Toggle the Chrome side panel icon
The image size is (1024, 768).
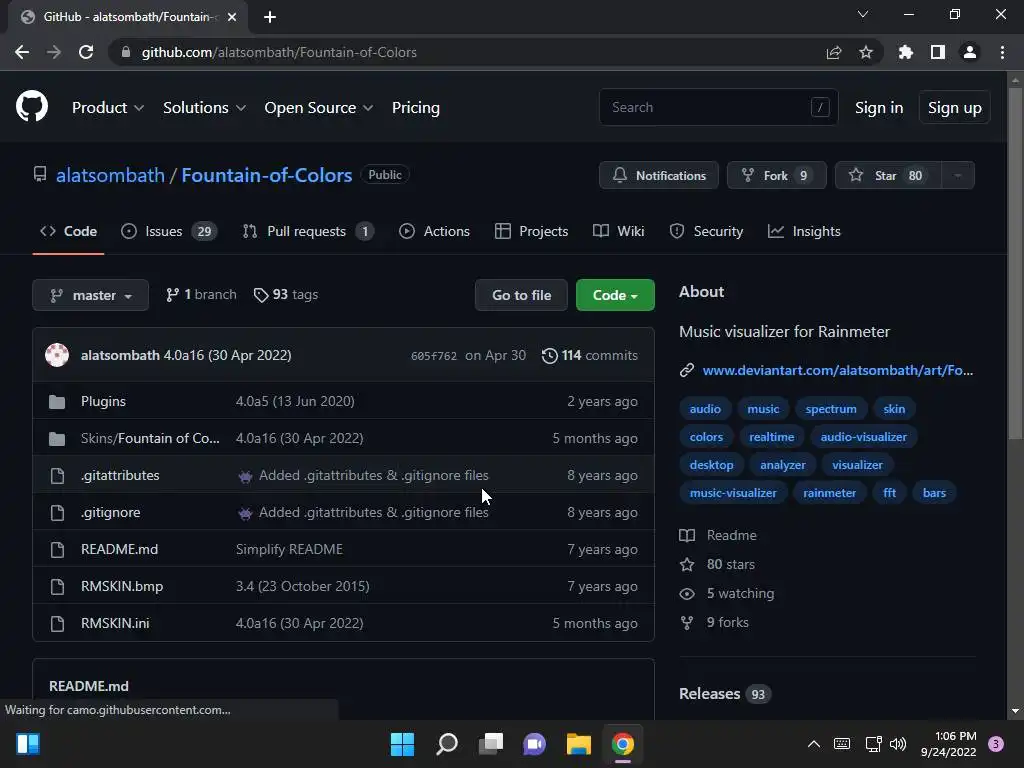pos(938,52)
